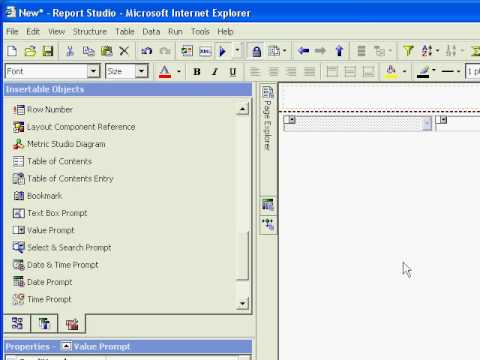The width and height of the screenshot is (480, 360).
Task: Undo the last action
Action: [147, 51]
